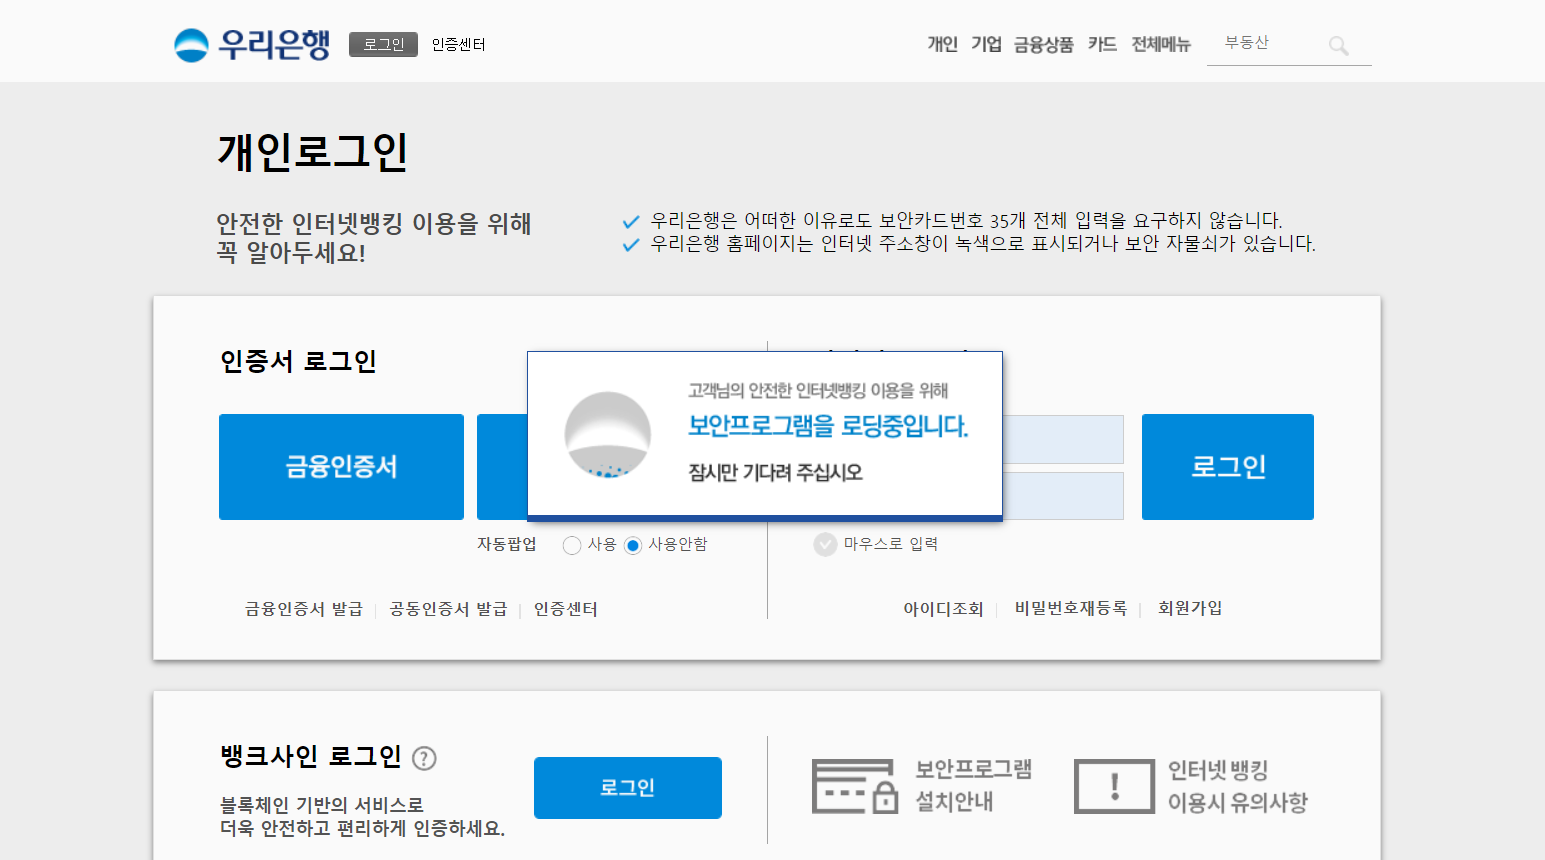Toggle 마우스로 입력 checkbox

[x=825, y=544]
